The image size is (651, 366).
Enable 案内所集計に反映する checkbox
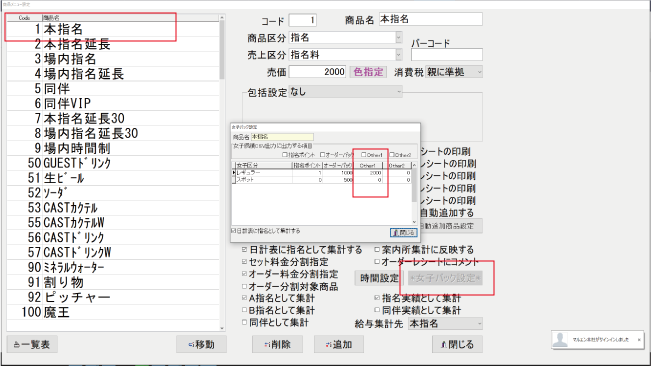pos(377,250)
